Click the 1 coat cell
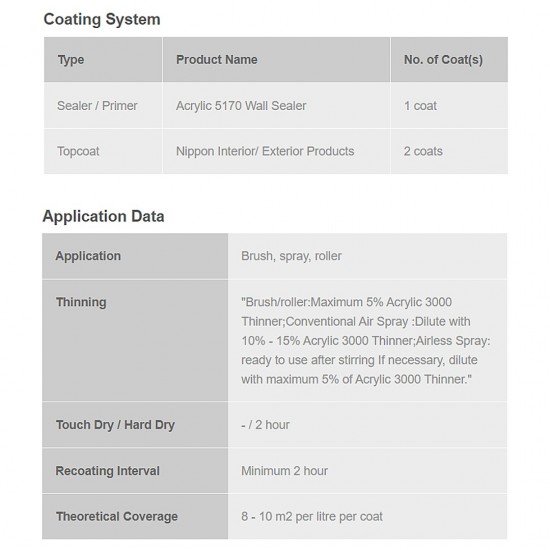 tap(420, 106)
